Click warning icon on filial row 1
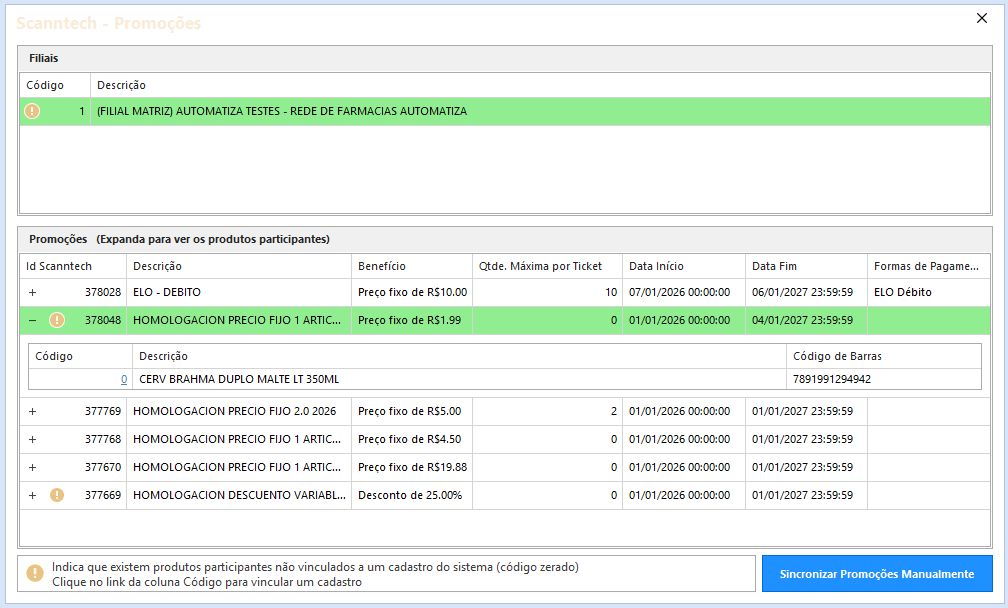Image resolution: width=1008 pixels, height=608 pixels. click(32, 111)
